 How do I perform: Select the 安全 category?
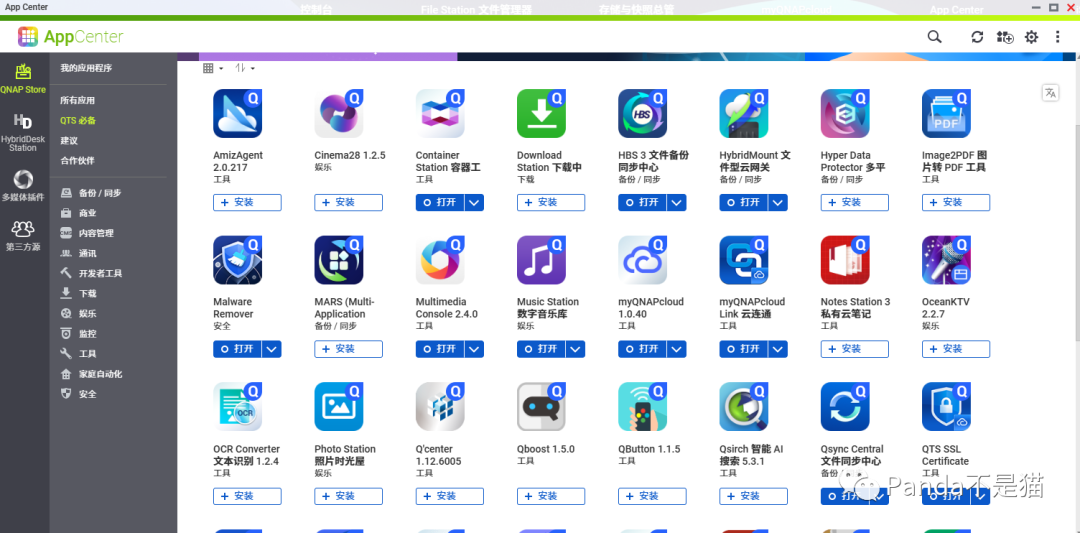coord(79,394)
